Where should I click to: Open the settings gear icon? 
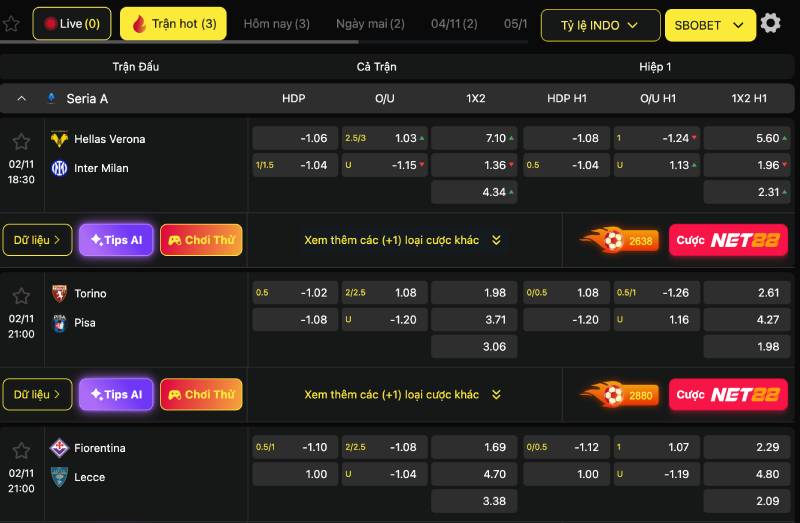coord(770,23)
